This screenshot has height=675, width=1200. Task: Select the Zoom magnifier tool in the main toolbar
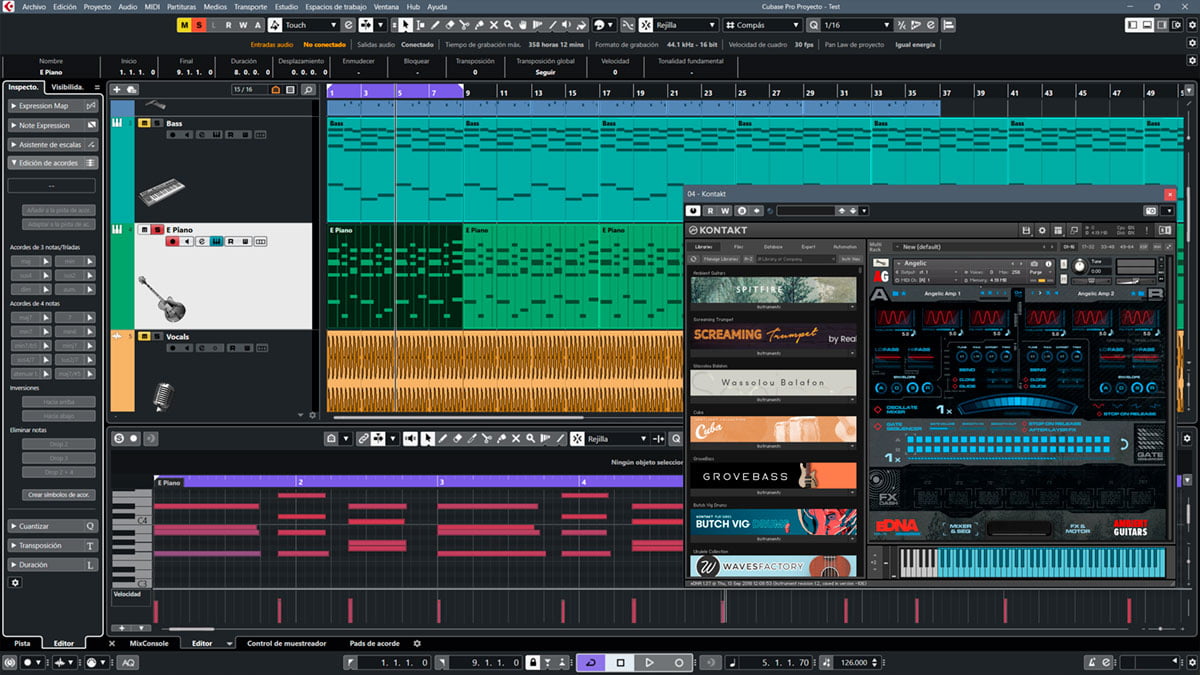[x=509, y=24]
